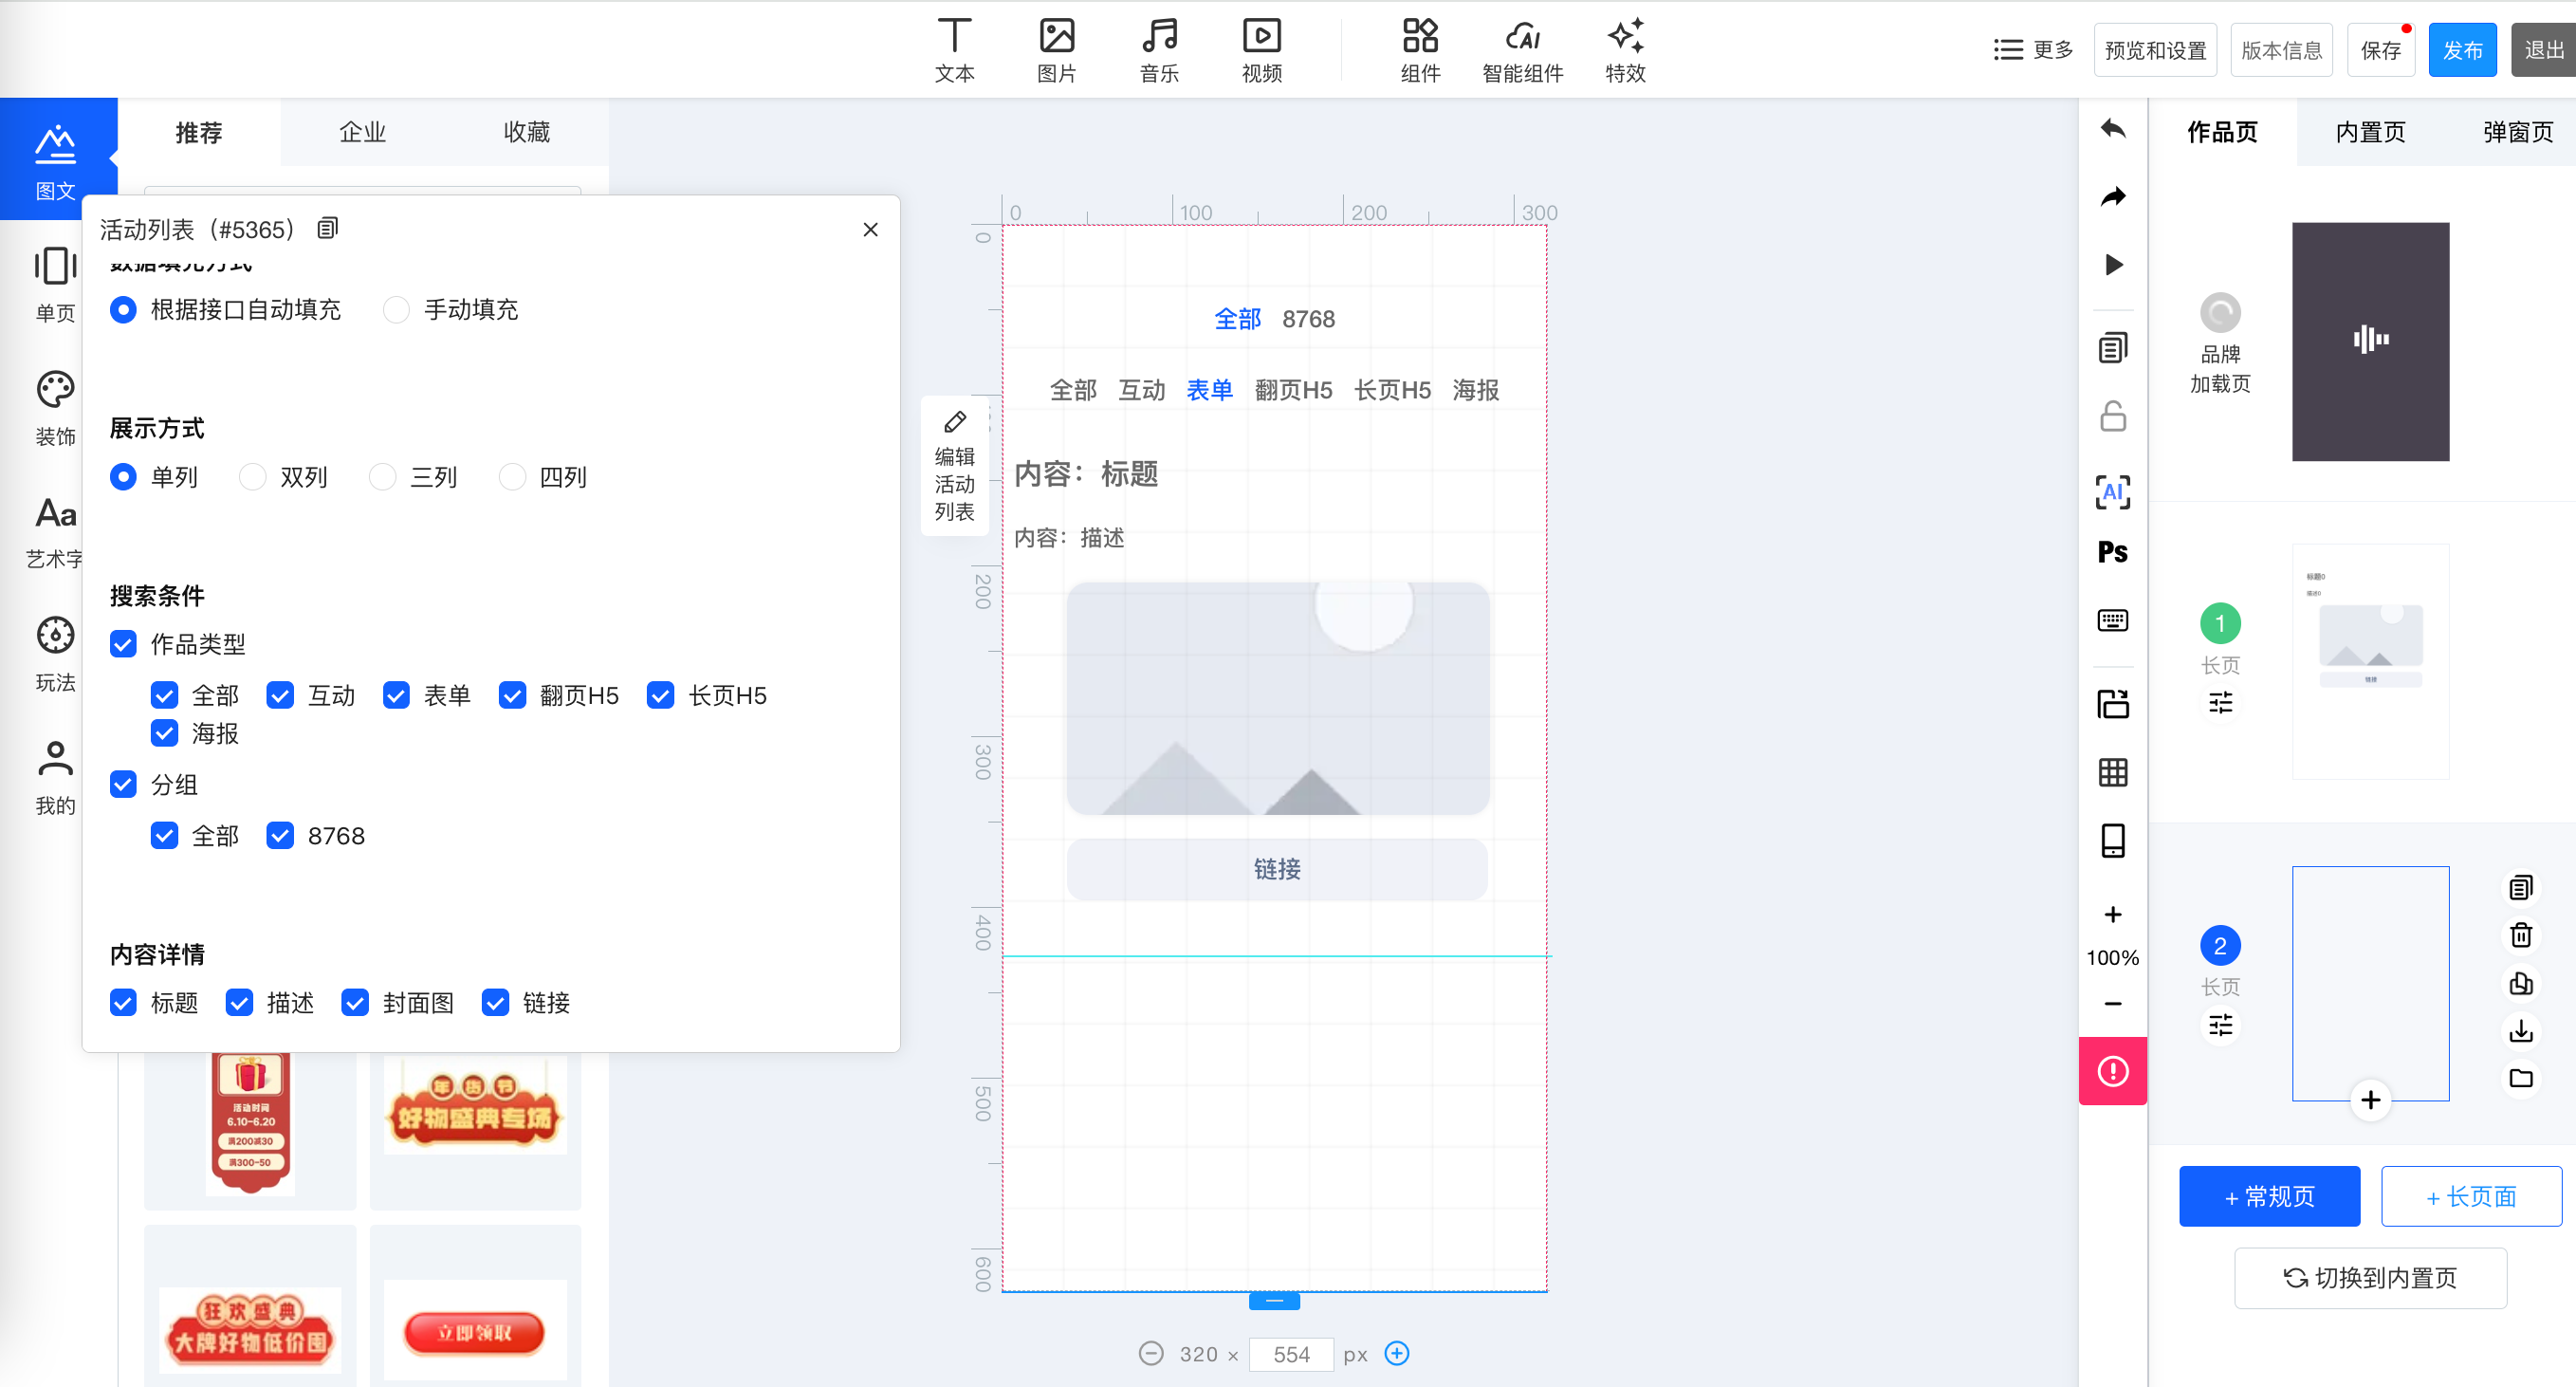Choose 双列 display layout

(x=253, y=477)
